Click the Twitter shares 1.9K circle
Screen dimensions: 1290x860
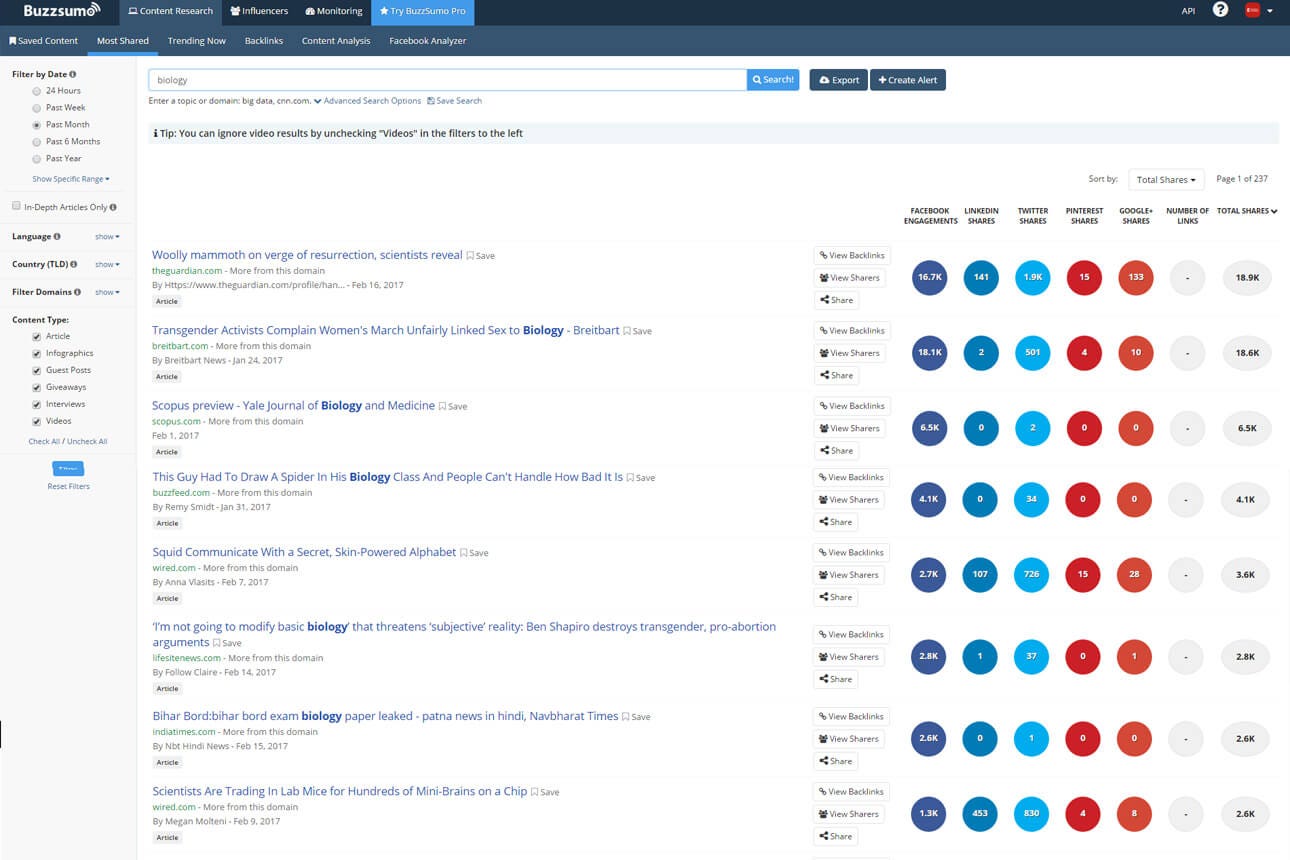1032,277
